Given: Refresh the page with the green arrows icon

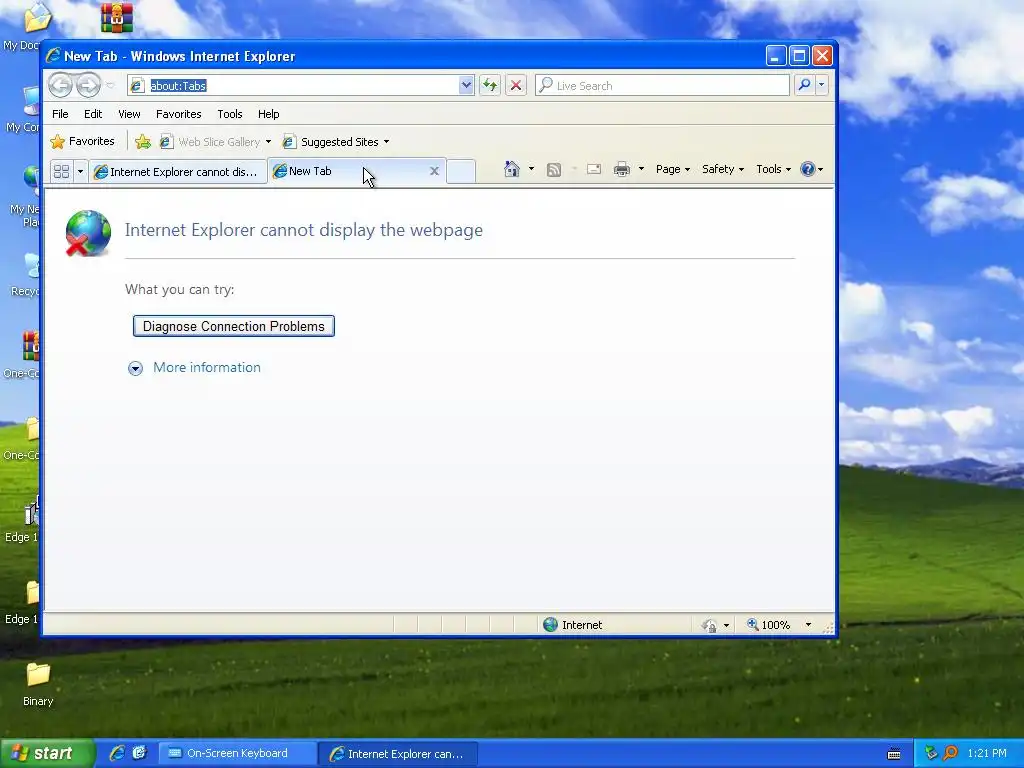Looking at the screenshot, I should tap(490, 86).
